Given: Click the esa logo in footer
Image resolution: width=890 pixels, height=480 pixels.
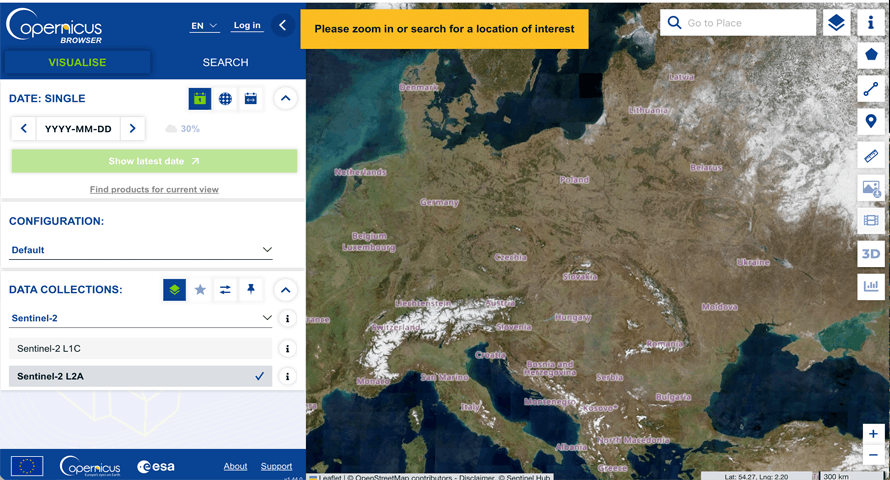Looking at the screenshot, I should click(x=156, y=466).
